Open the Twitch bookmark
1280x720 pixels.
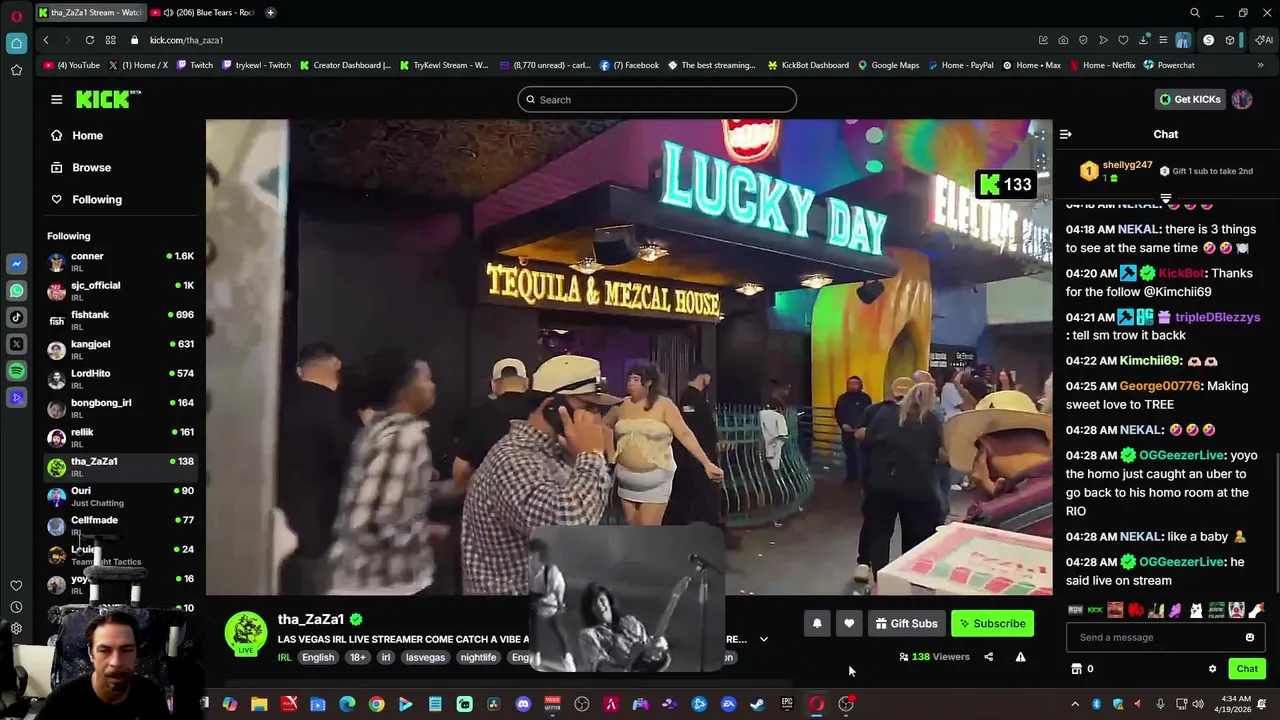point(195,65)
